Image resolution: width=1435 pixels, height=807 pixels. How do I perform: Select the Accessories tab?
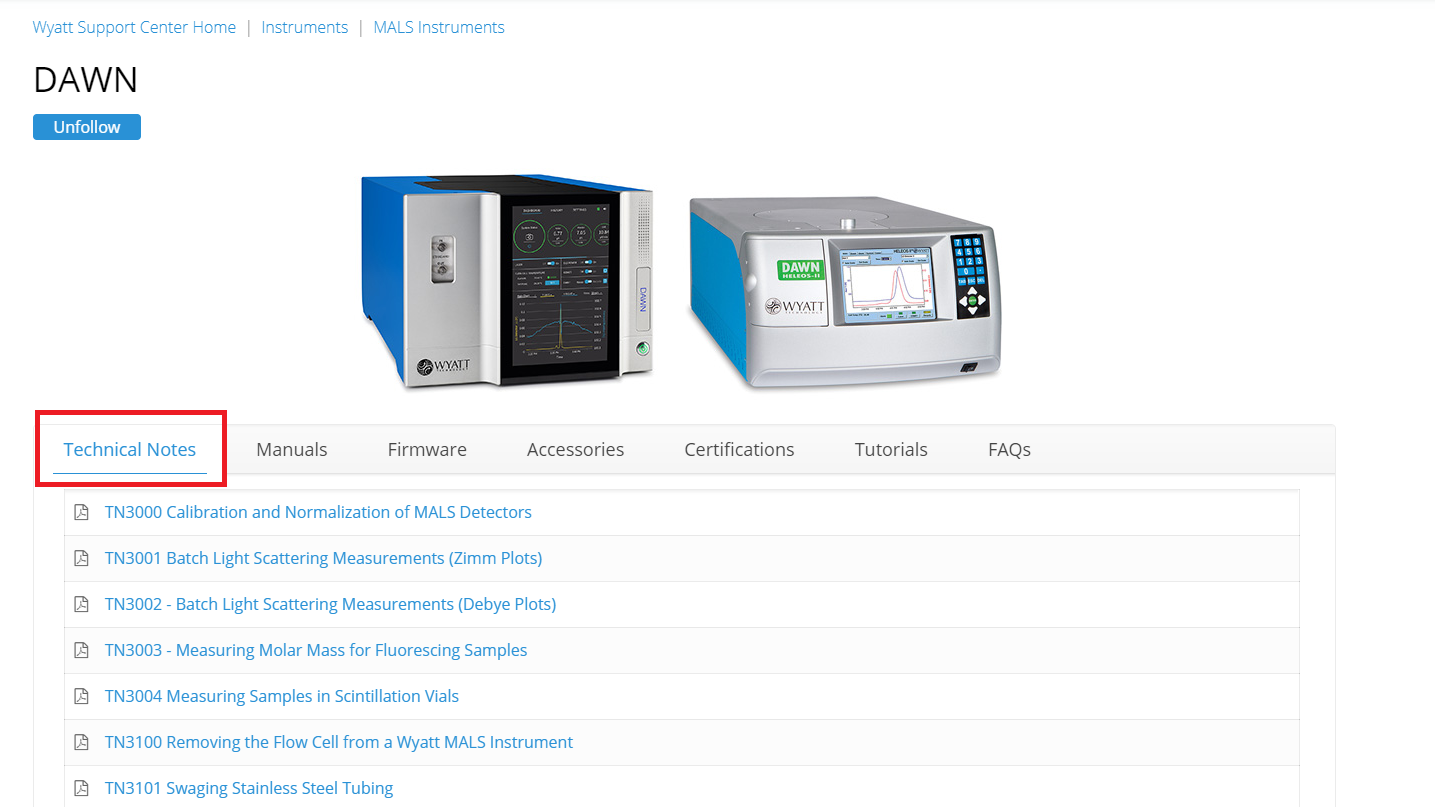click(x=575, y=449)
